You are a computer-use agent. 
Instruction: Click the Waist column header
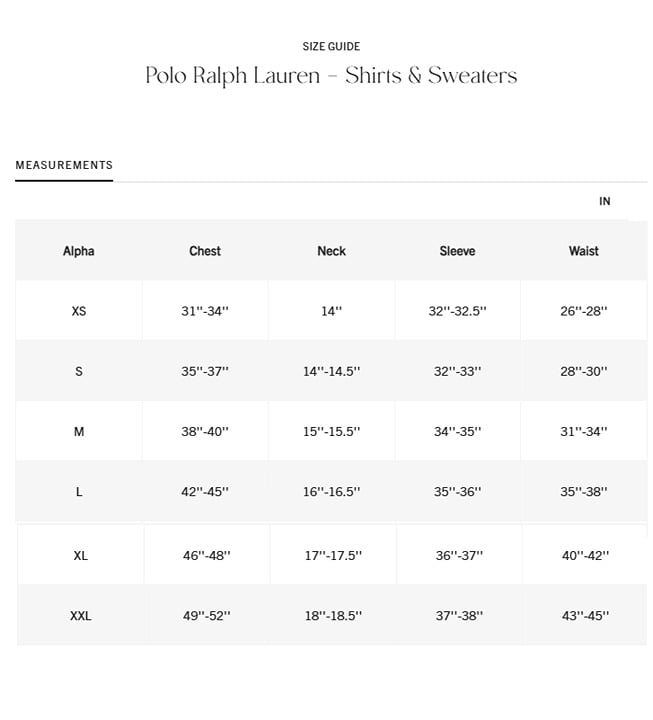point(584,251)
